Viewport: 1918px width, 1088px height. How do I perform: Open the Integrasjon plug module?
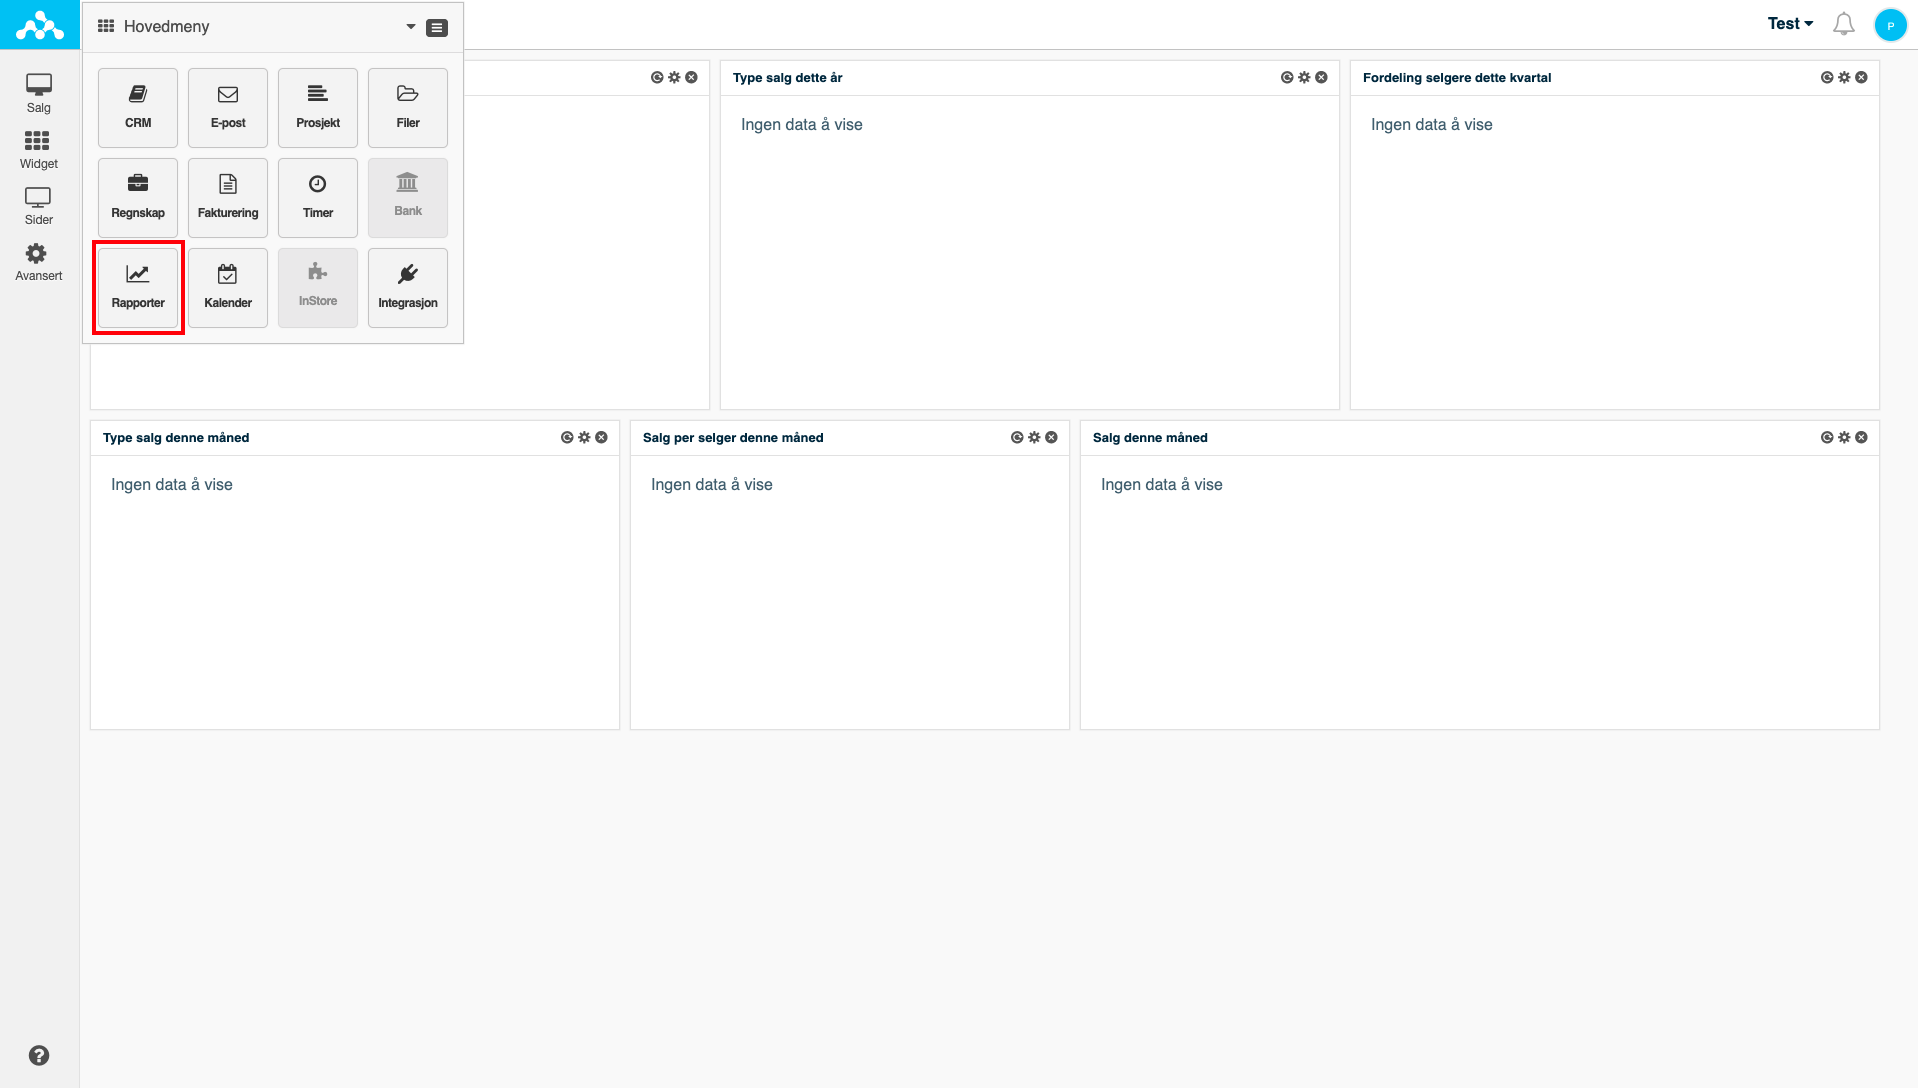tap(408, 287)
